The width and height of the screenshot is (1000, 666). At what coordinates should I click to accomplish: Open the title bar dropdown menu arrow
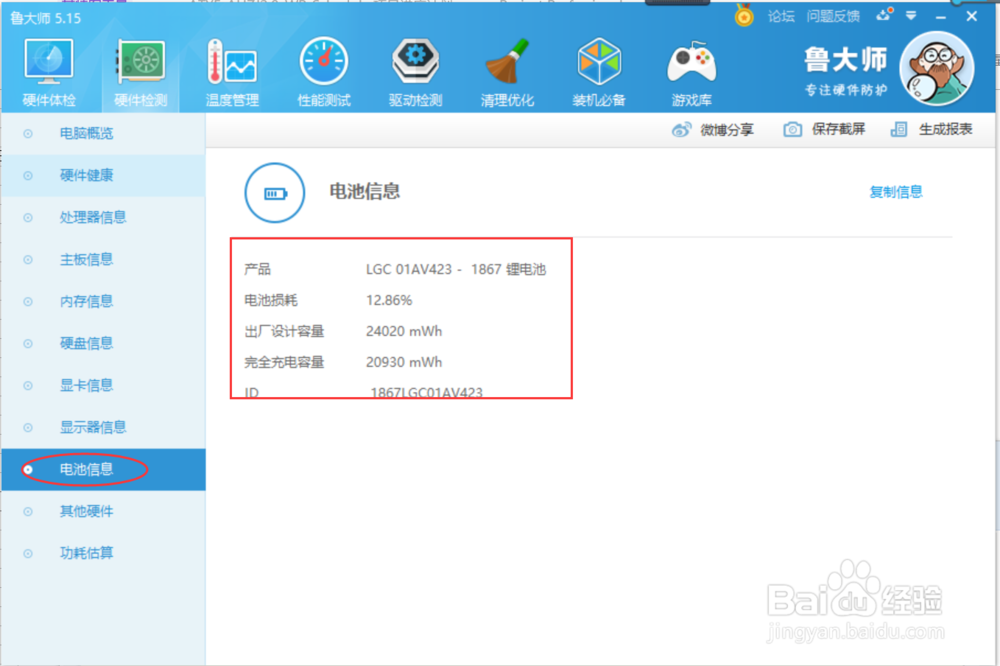(911, 15)
